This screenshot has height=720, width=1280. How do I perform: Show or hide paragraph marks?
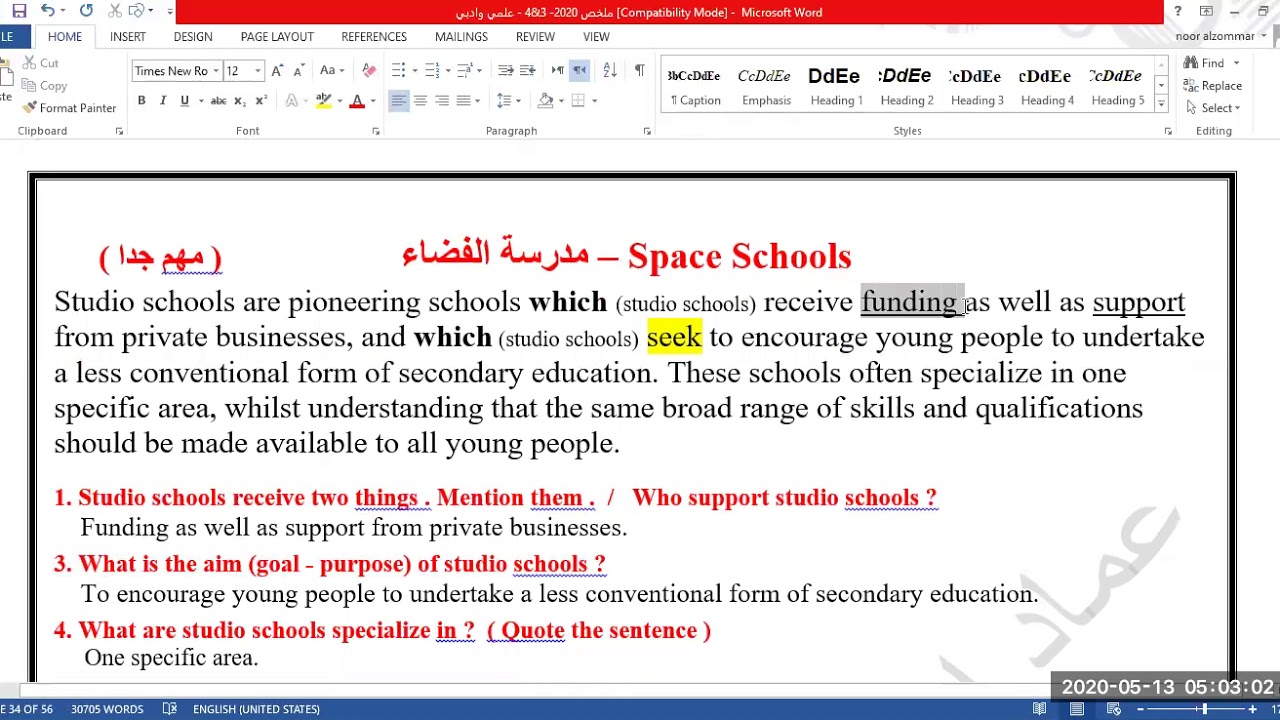point(639,71)
